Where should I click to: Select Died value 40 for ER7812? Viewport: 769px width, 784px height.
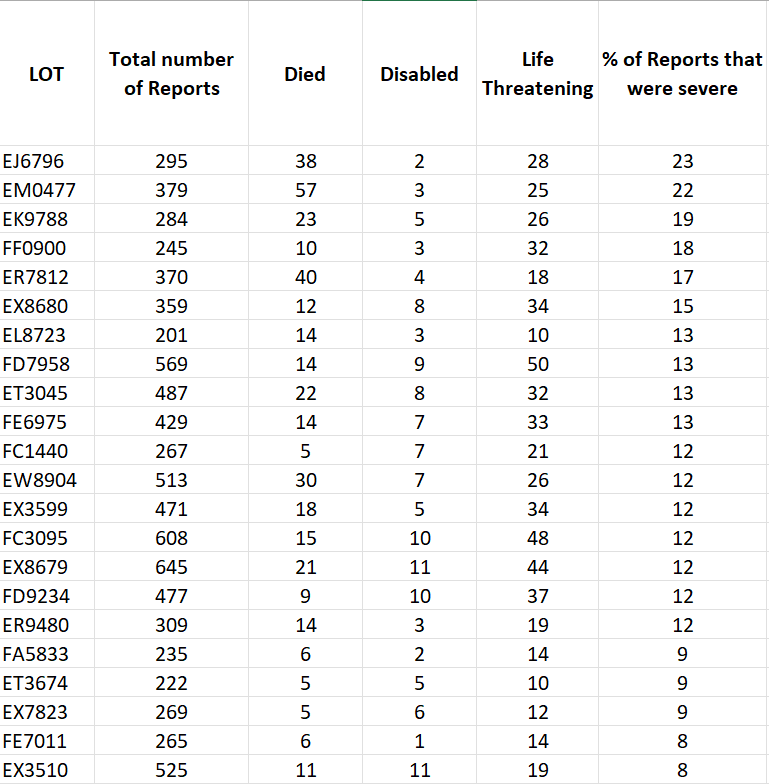click(x=305, y=277)
